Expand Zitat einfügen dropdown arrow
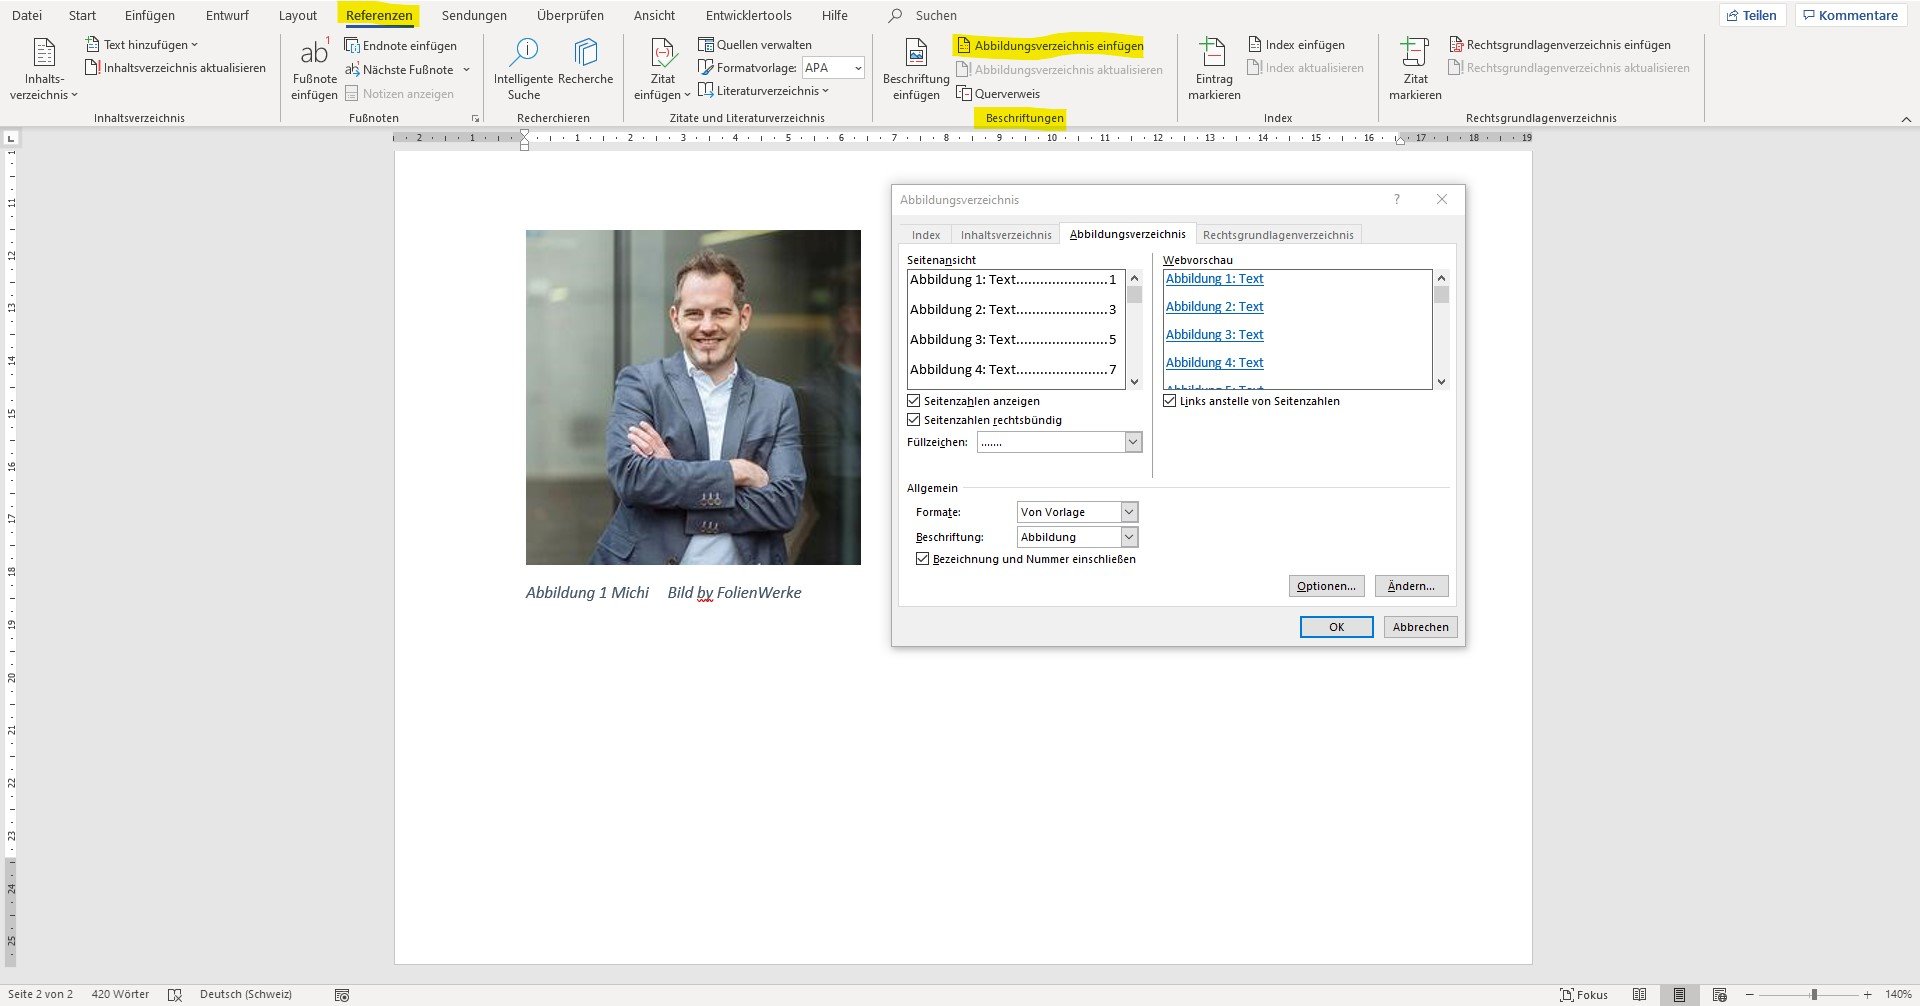Screen dimensions: 1920x1006 [x=687, y=96]
